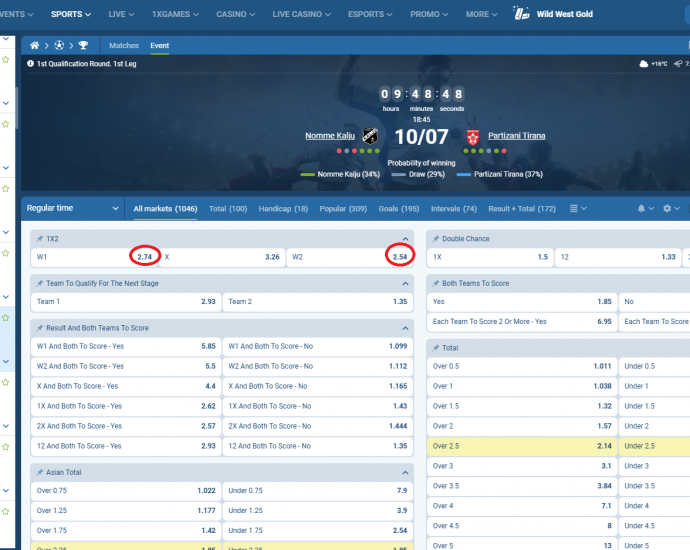Open the gear market settings
The height and width of the screenshot is (550, 690).
point(667,209)
